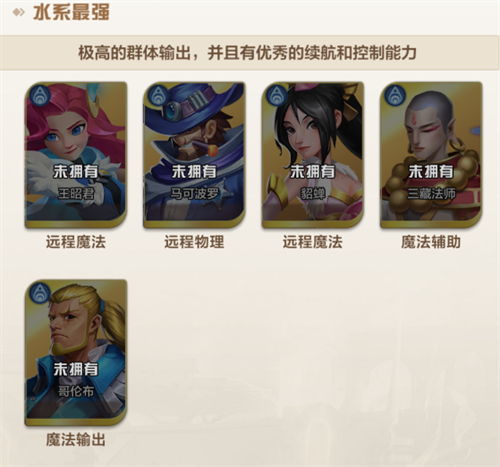The image size is (500, 467).
Task: Select the 三藏法师 hero portrait
Action: coord(431,155)
